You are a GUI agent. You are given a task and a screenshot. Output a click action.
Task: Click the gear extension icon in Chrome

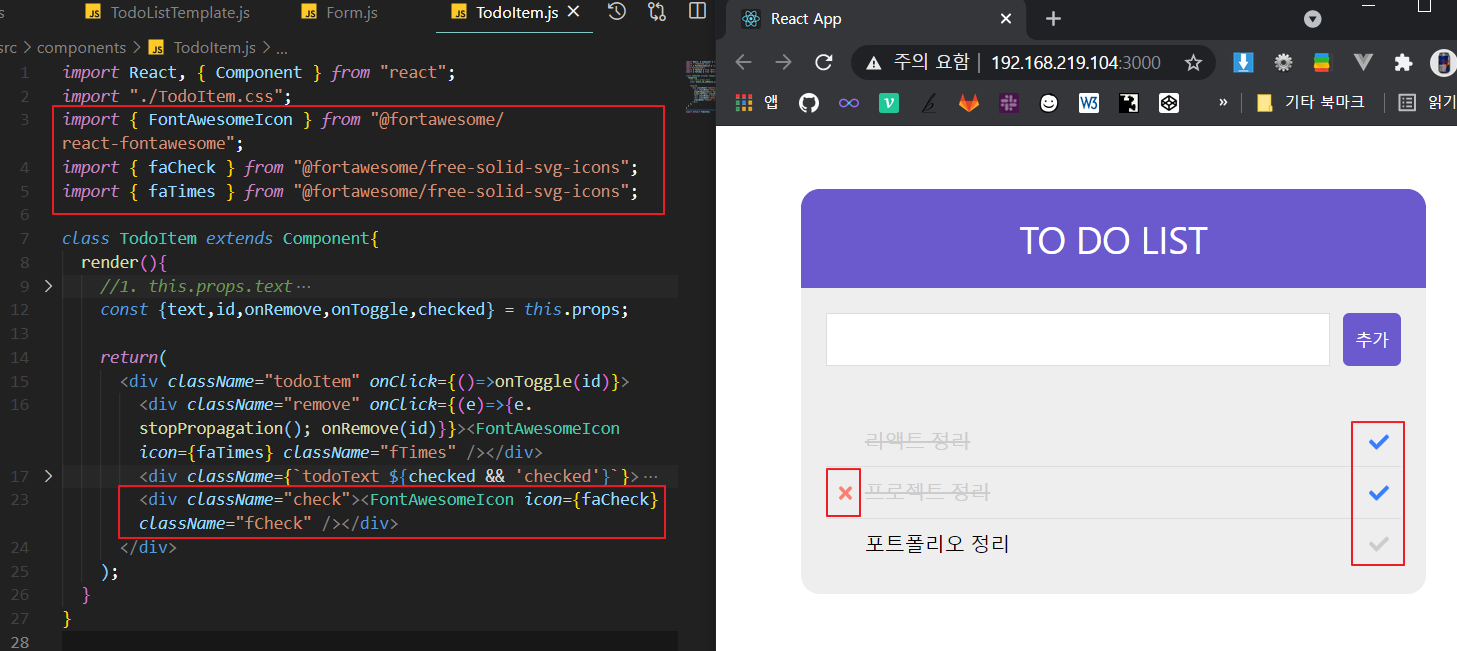point(1283,62)
